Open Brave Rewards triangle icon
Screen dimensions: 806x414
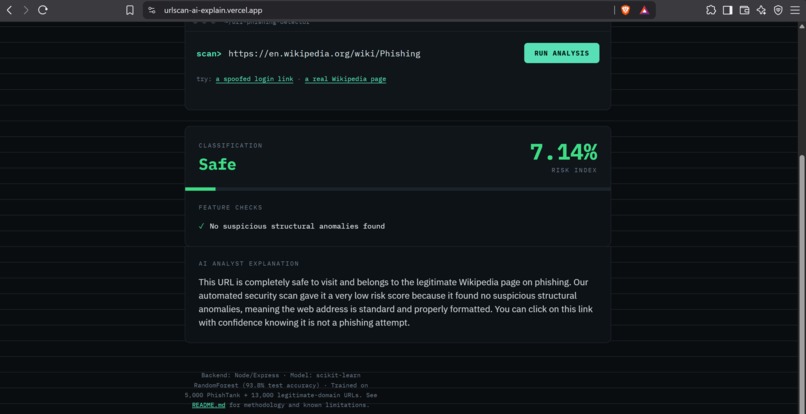coord(644,10)
